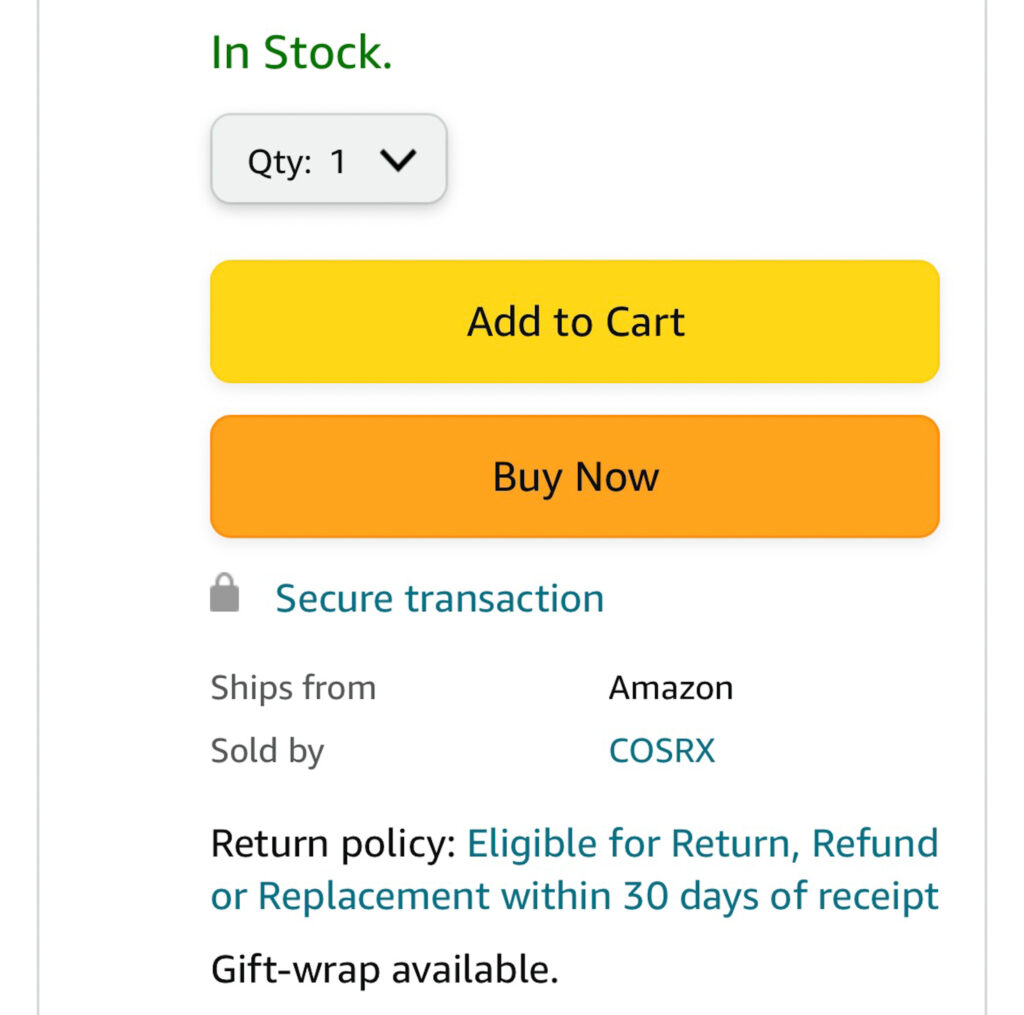Click the Gift-wrap available text

384,968
